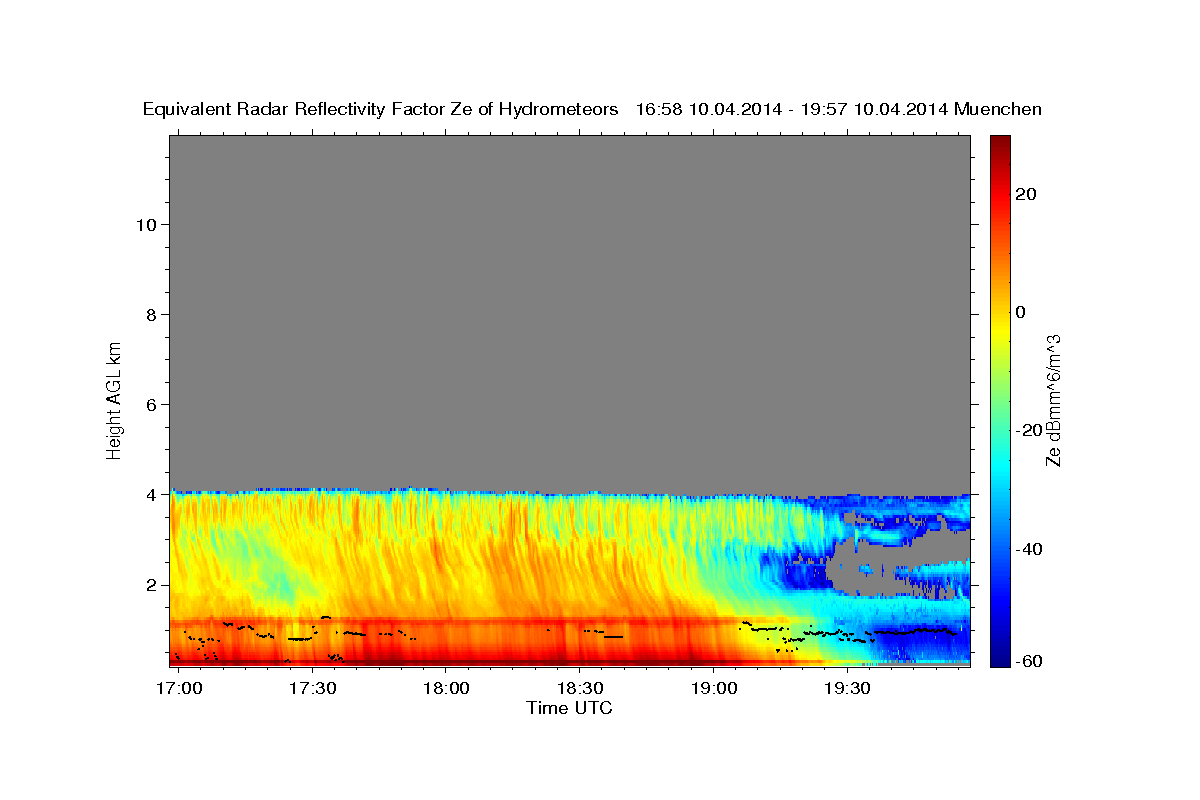Click the colorbar value '20'
1200x800 pixels.
[x=1025, y=194]
